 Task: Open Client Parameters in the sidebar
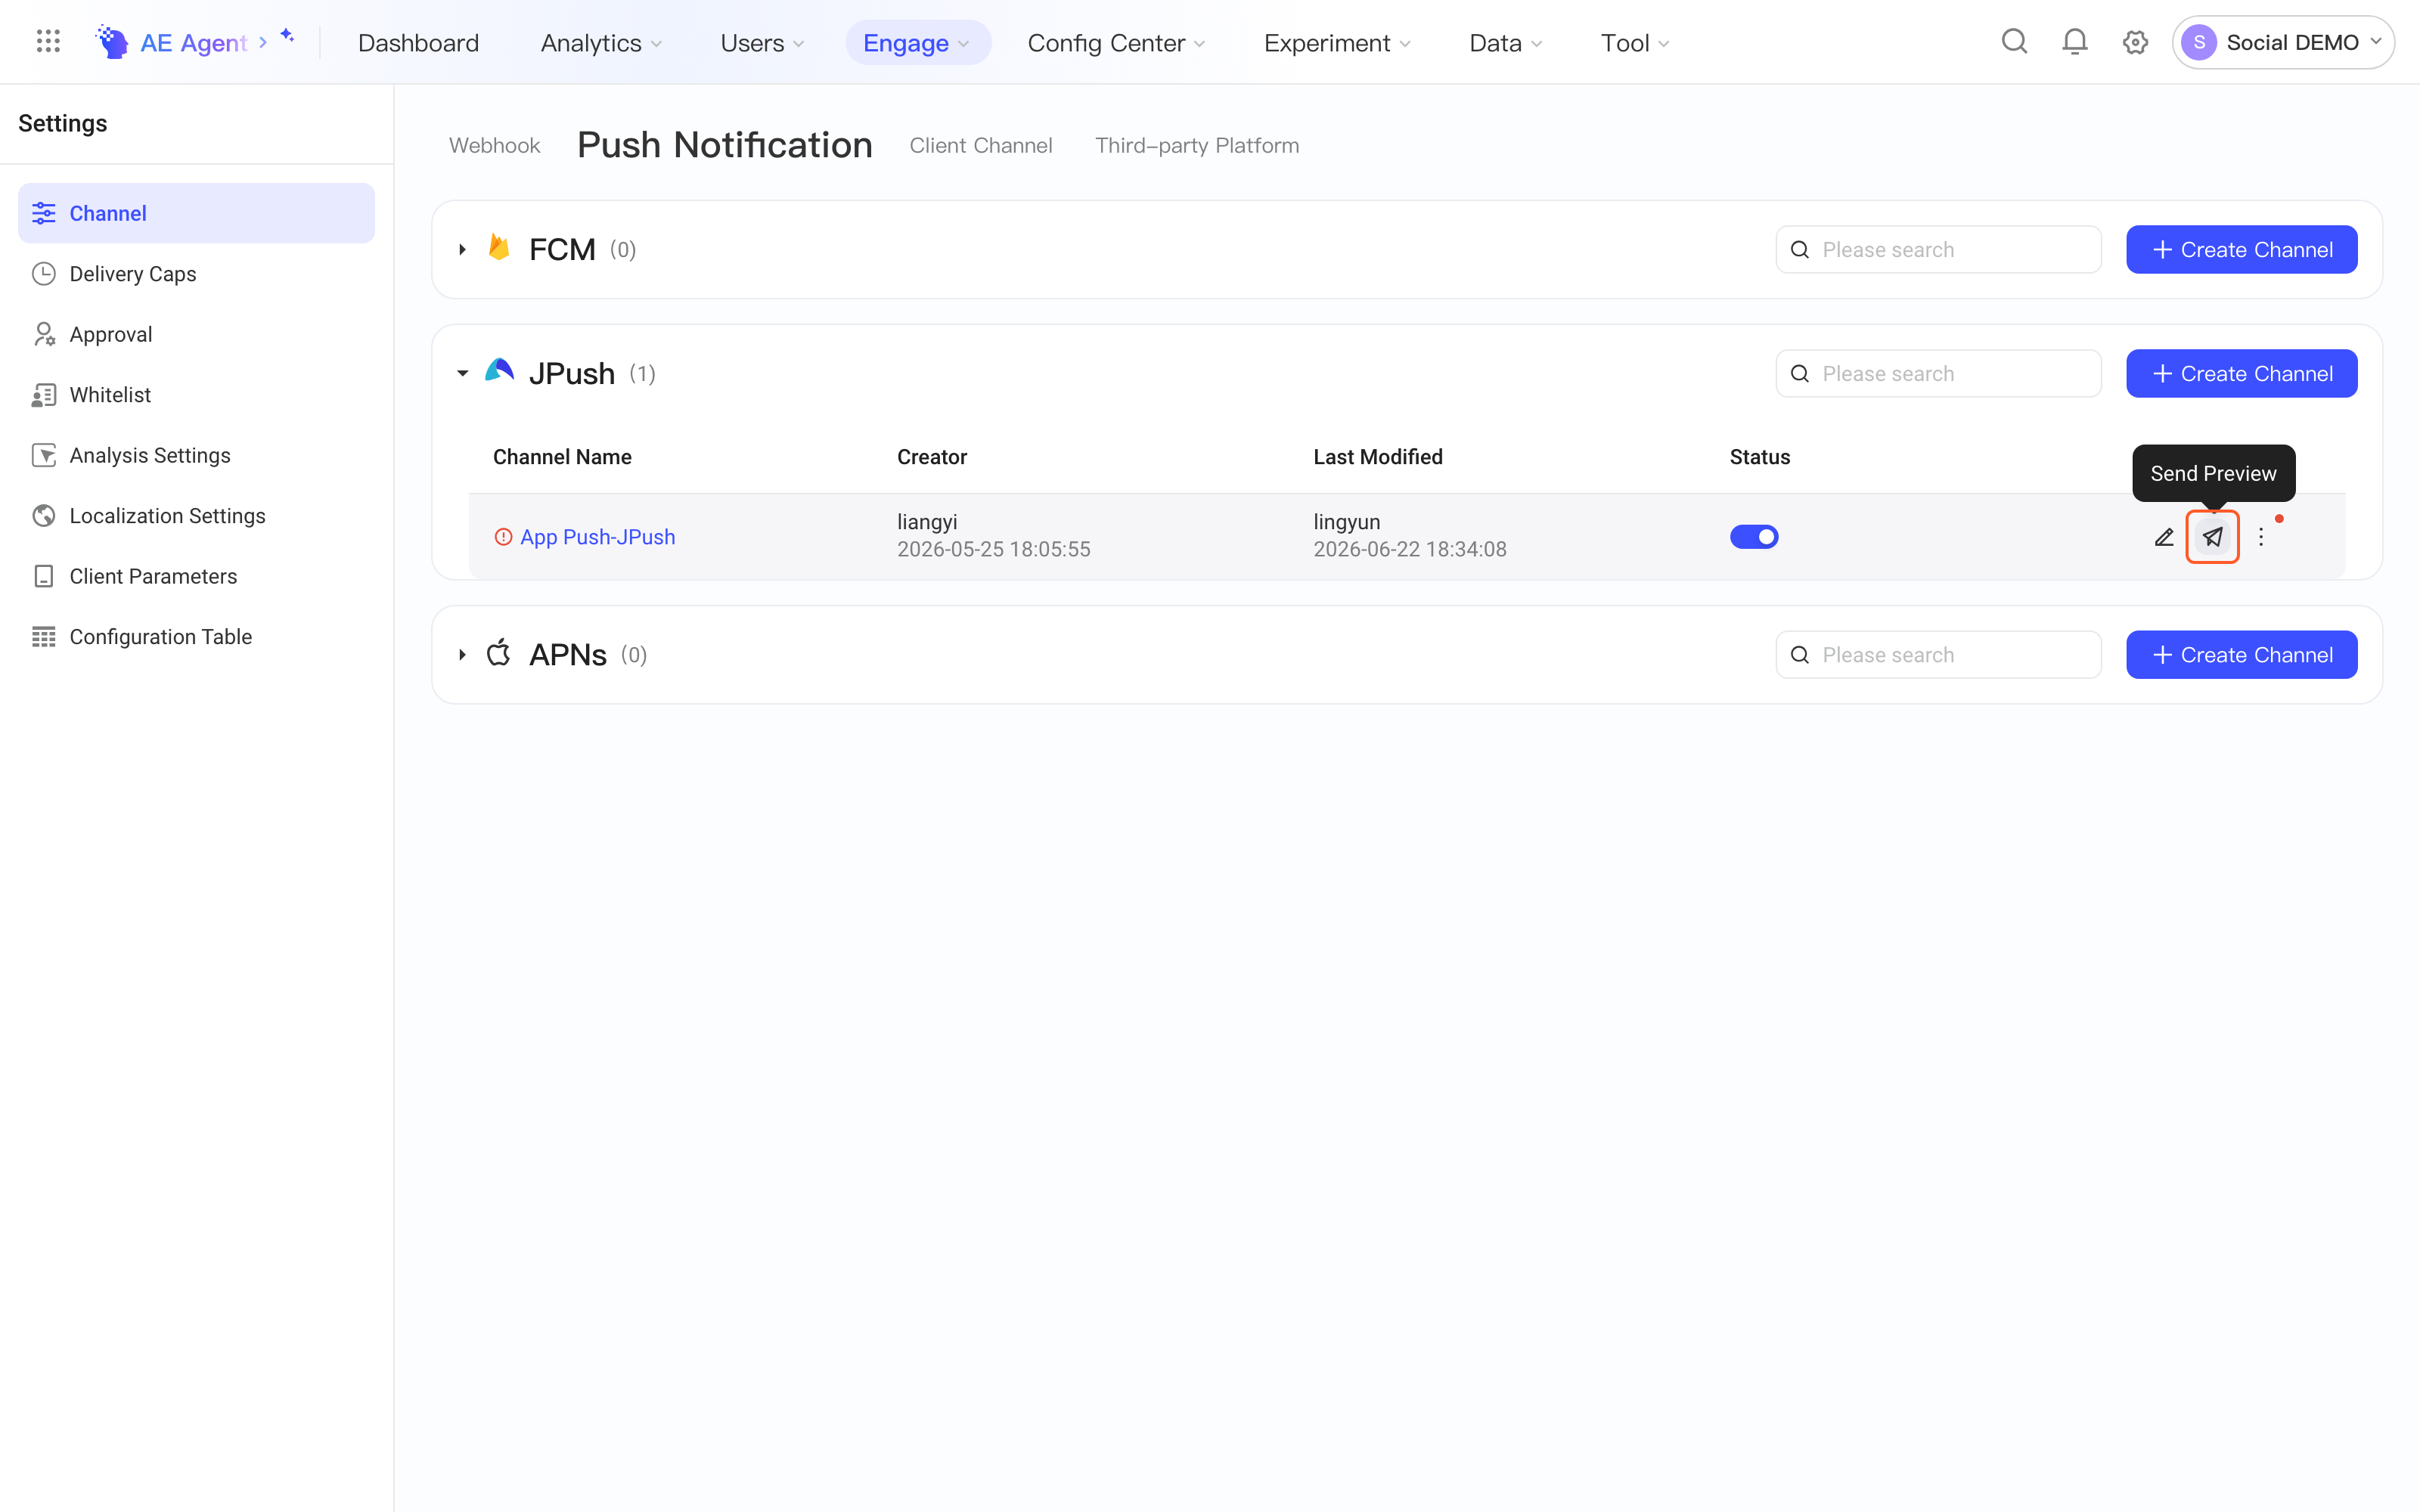pyautogui.click(x=196, y=576)
